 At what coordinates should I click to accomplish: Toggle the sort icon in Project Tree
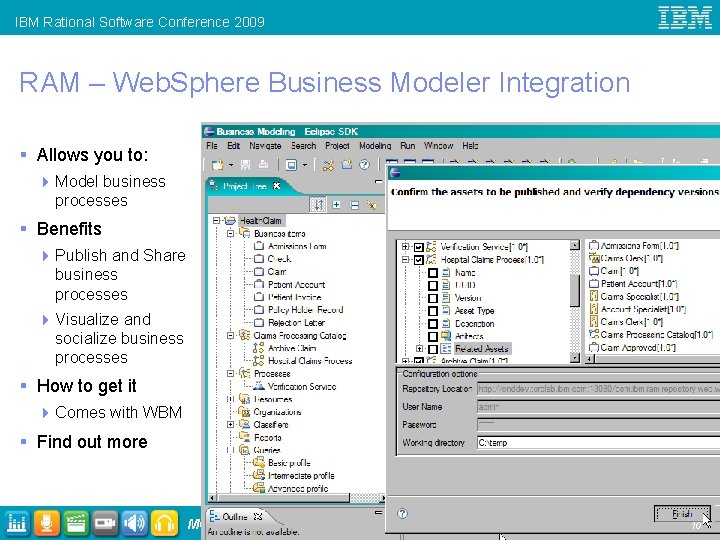pos(318,204)
